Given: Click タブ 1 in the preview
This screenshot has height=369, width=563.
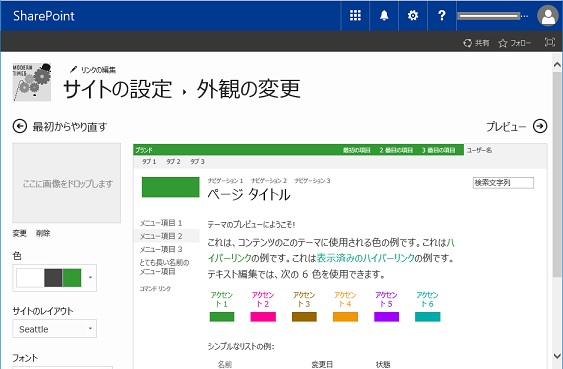Looking at the screenshot, I should pos(149,162).
